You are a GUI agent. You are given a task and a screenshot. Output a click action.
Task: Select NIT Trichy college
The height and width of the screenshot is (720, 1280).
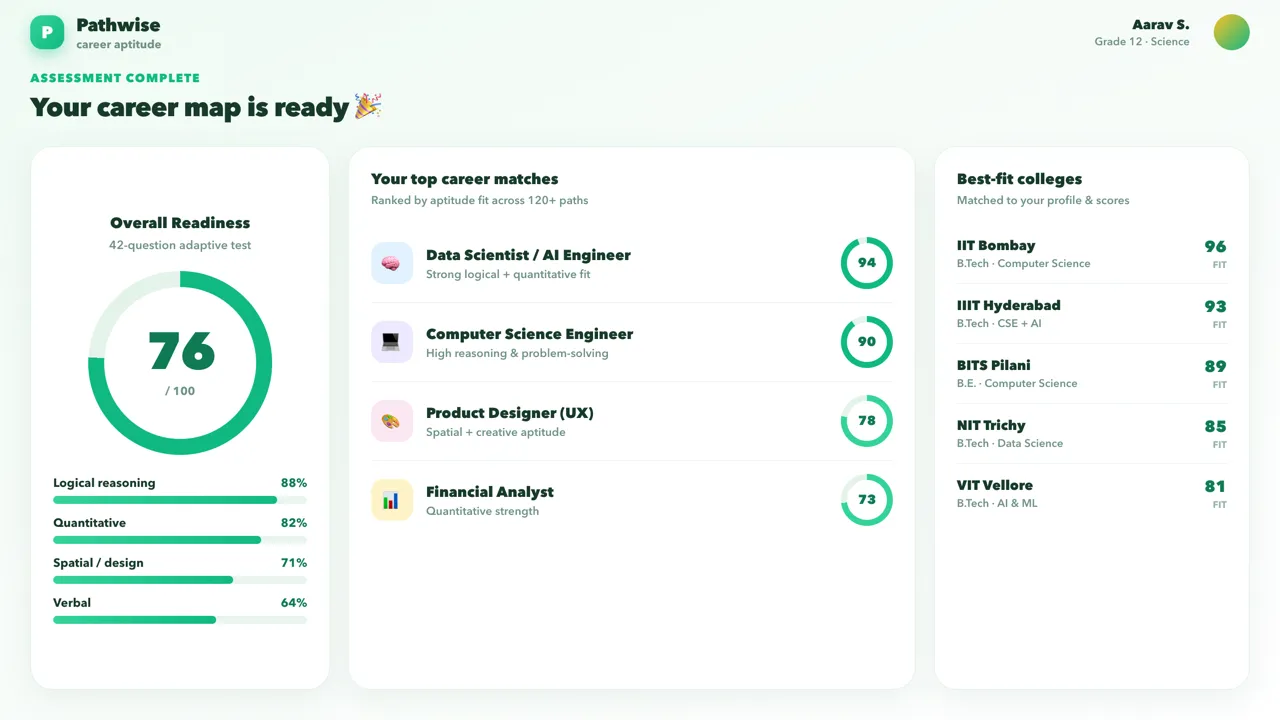(1092, 434)
